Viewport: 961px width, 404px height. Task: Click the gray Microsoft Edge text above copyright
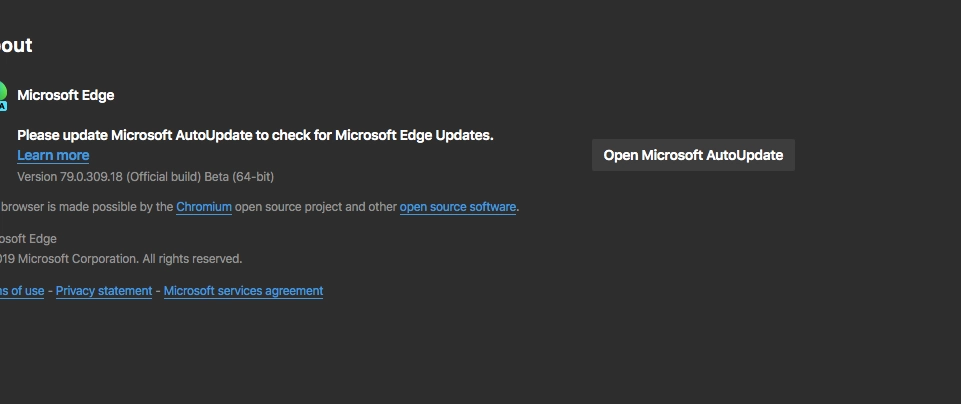click(28, 239)
